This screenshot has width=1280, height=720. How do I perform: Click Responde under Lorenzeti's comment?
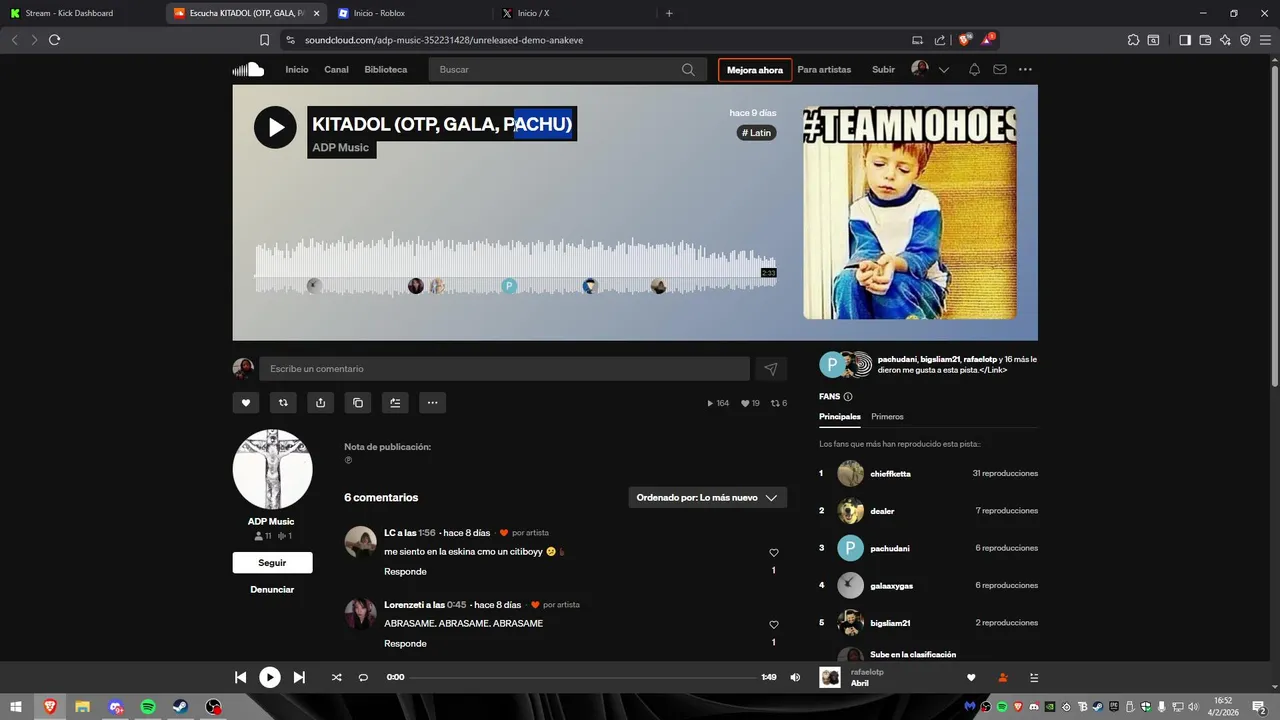coord(405,644)
